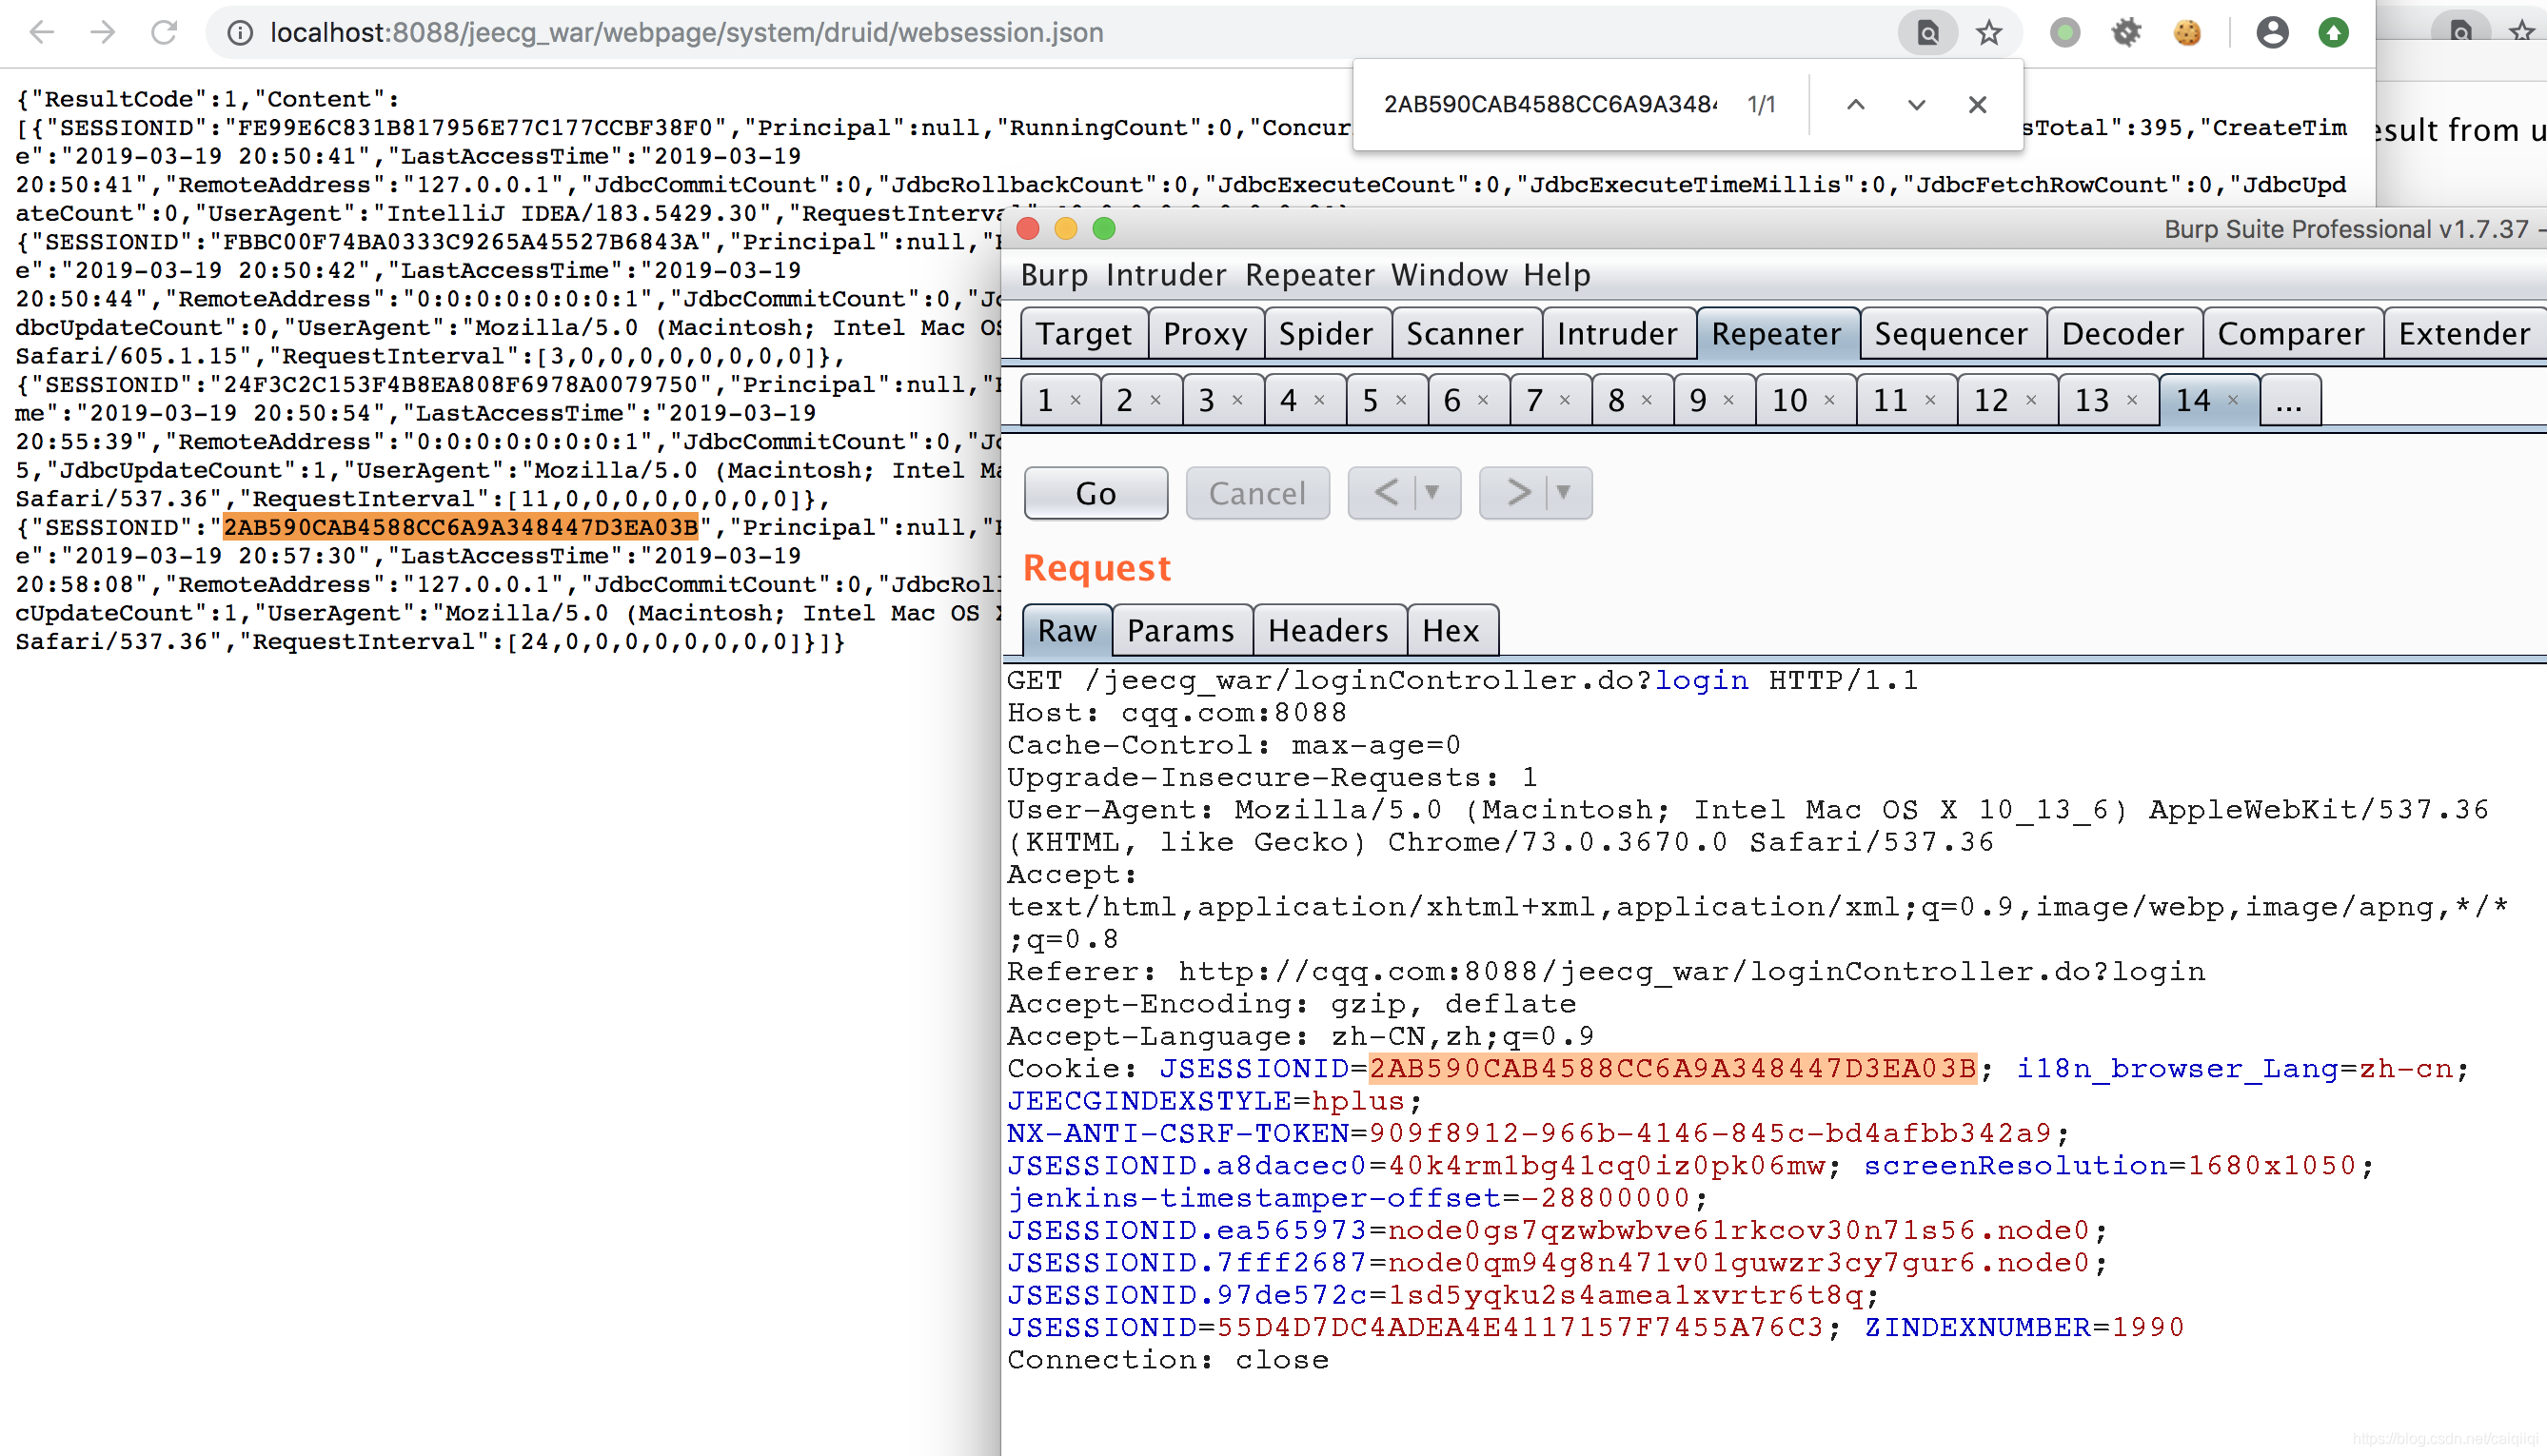Close Repeater tab 14
The height and width of the screenshot is (1456, 2547).
click(2233, 400)
